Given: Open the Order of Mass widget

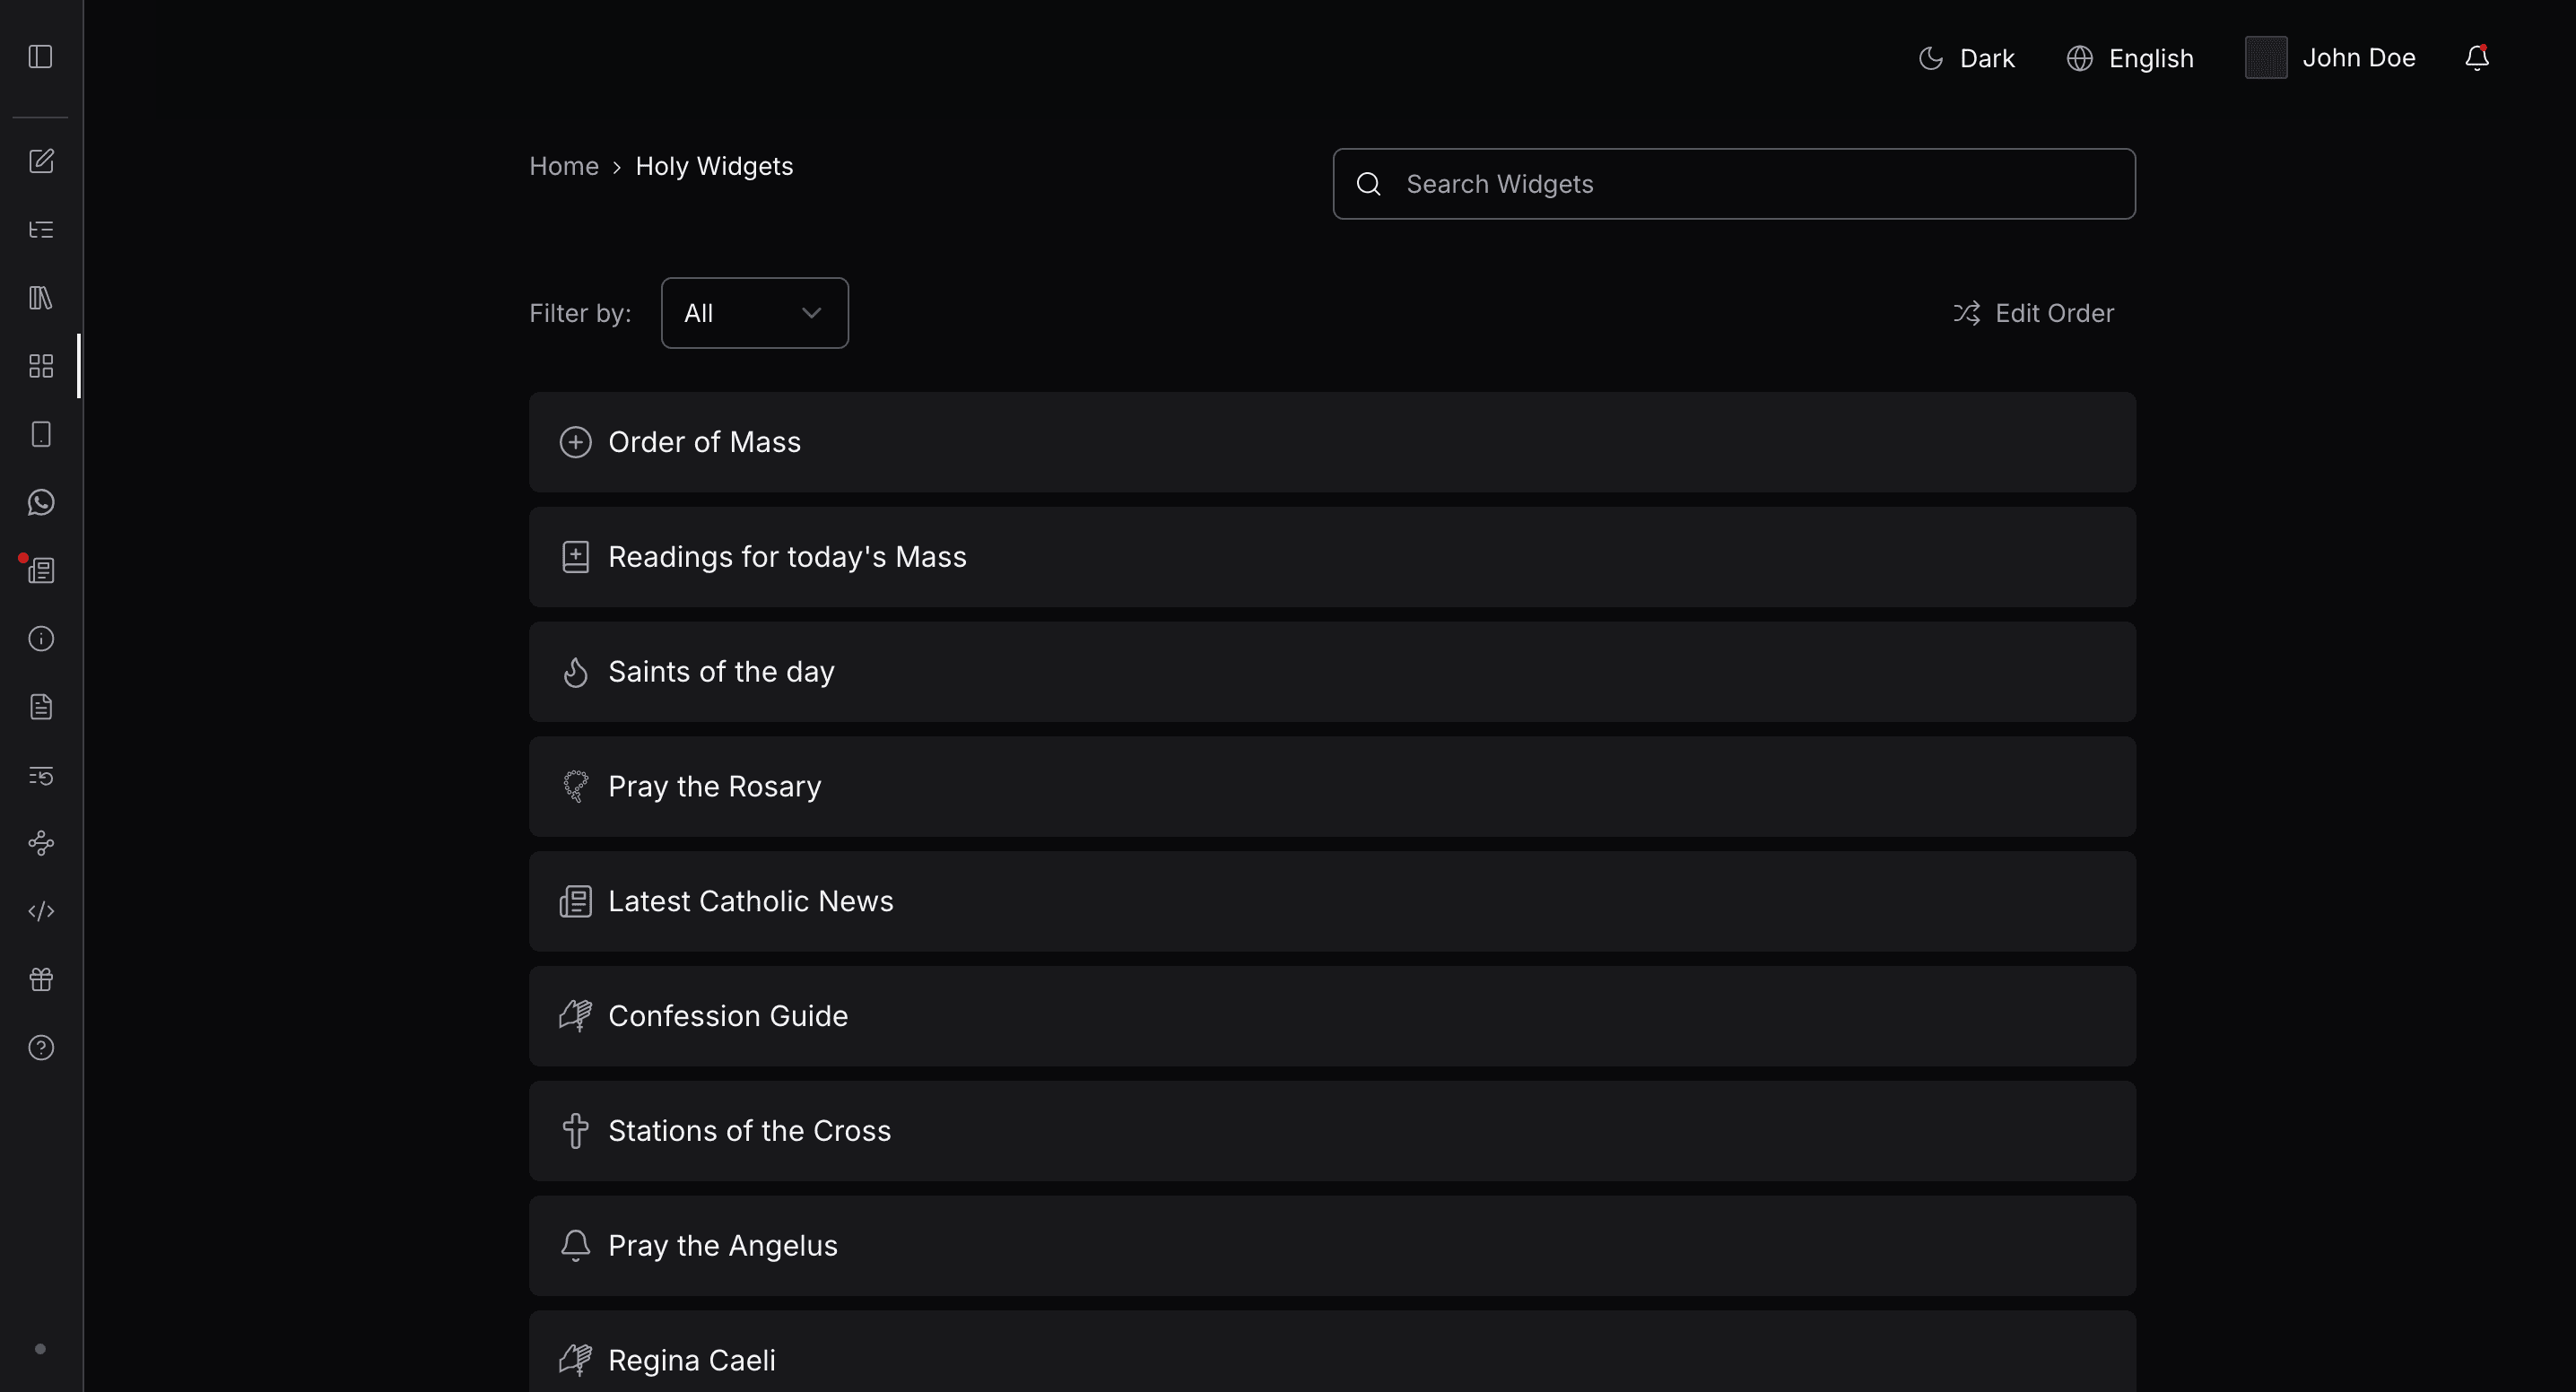Looking at the screenshot, I should (1332, 442).
